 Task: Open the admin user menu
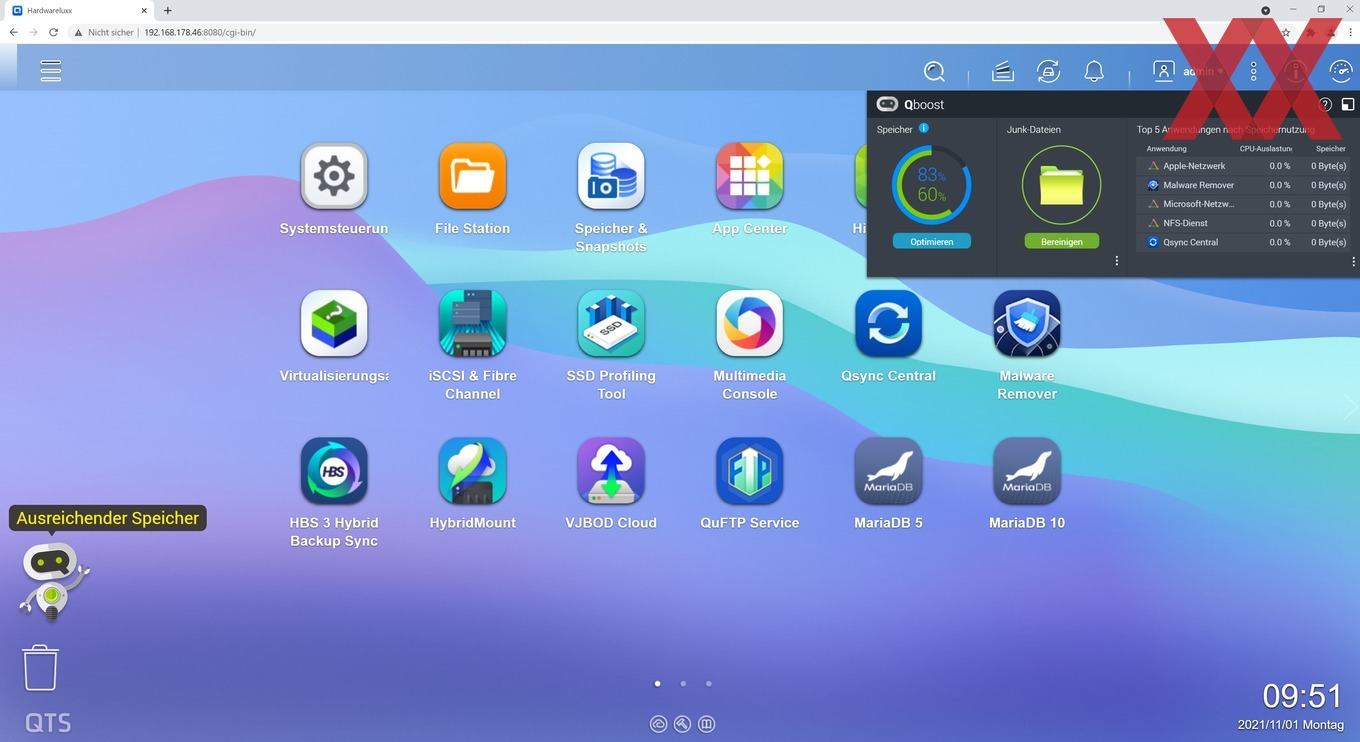(x=1188, y=71)
